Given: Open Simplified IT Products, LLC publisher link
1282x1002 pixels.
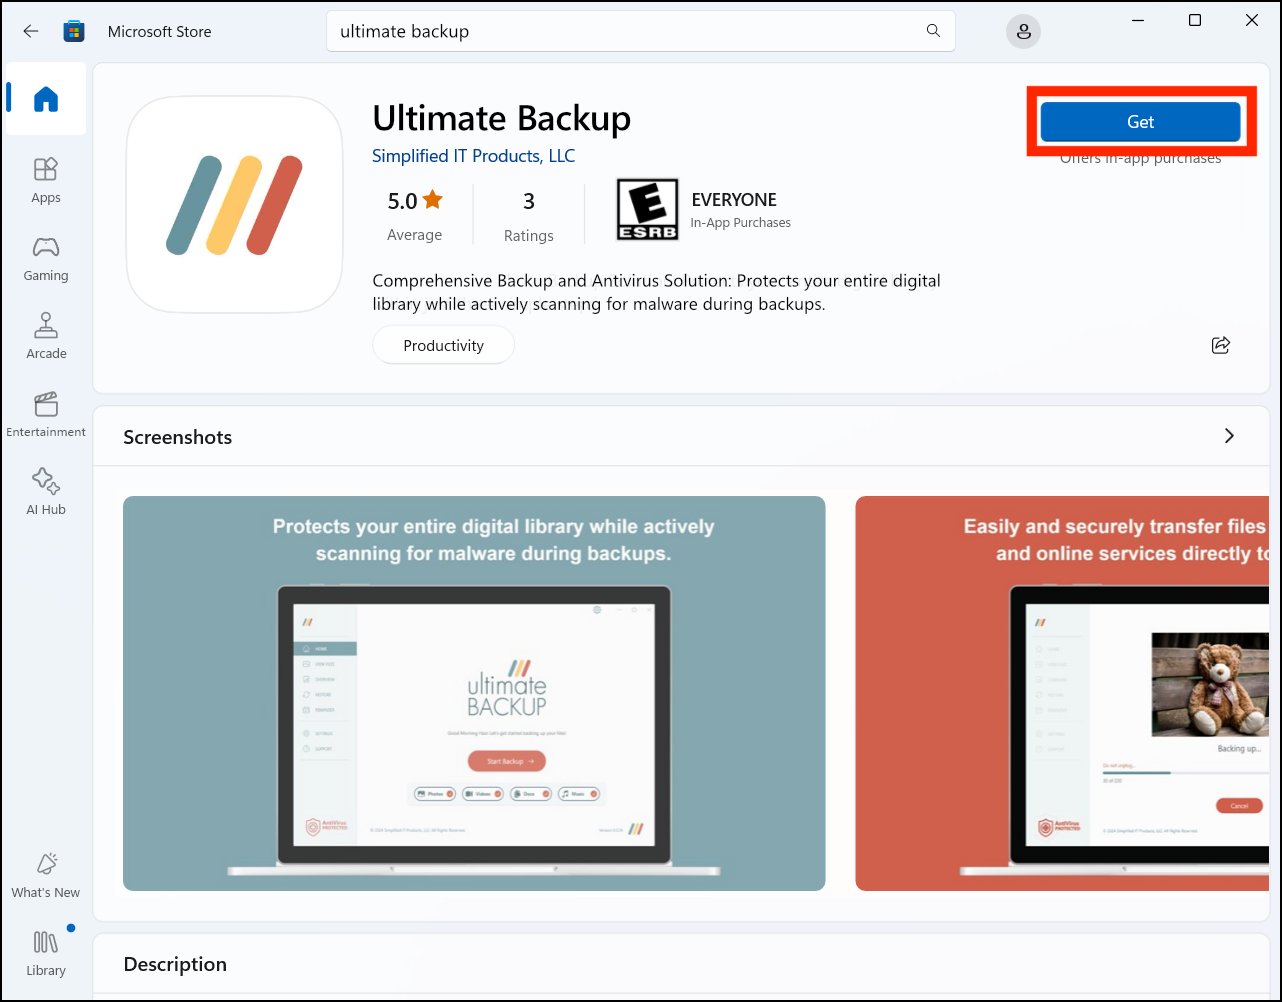Looking at the screenshot, I should 473,156.
